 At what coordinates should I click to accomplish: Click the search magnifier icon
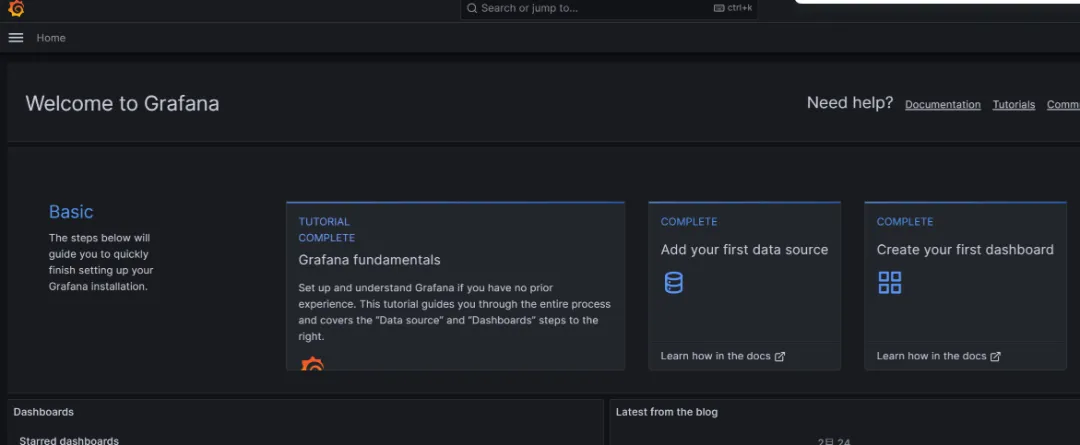click(x=472, y=8)
